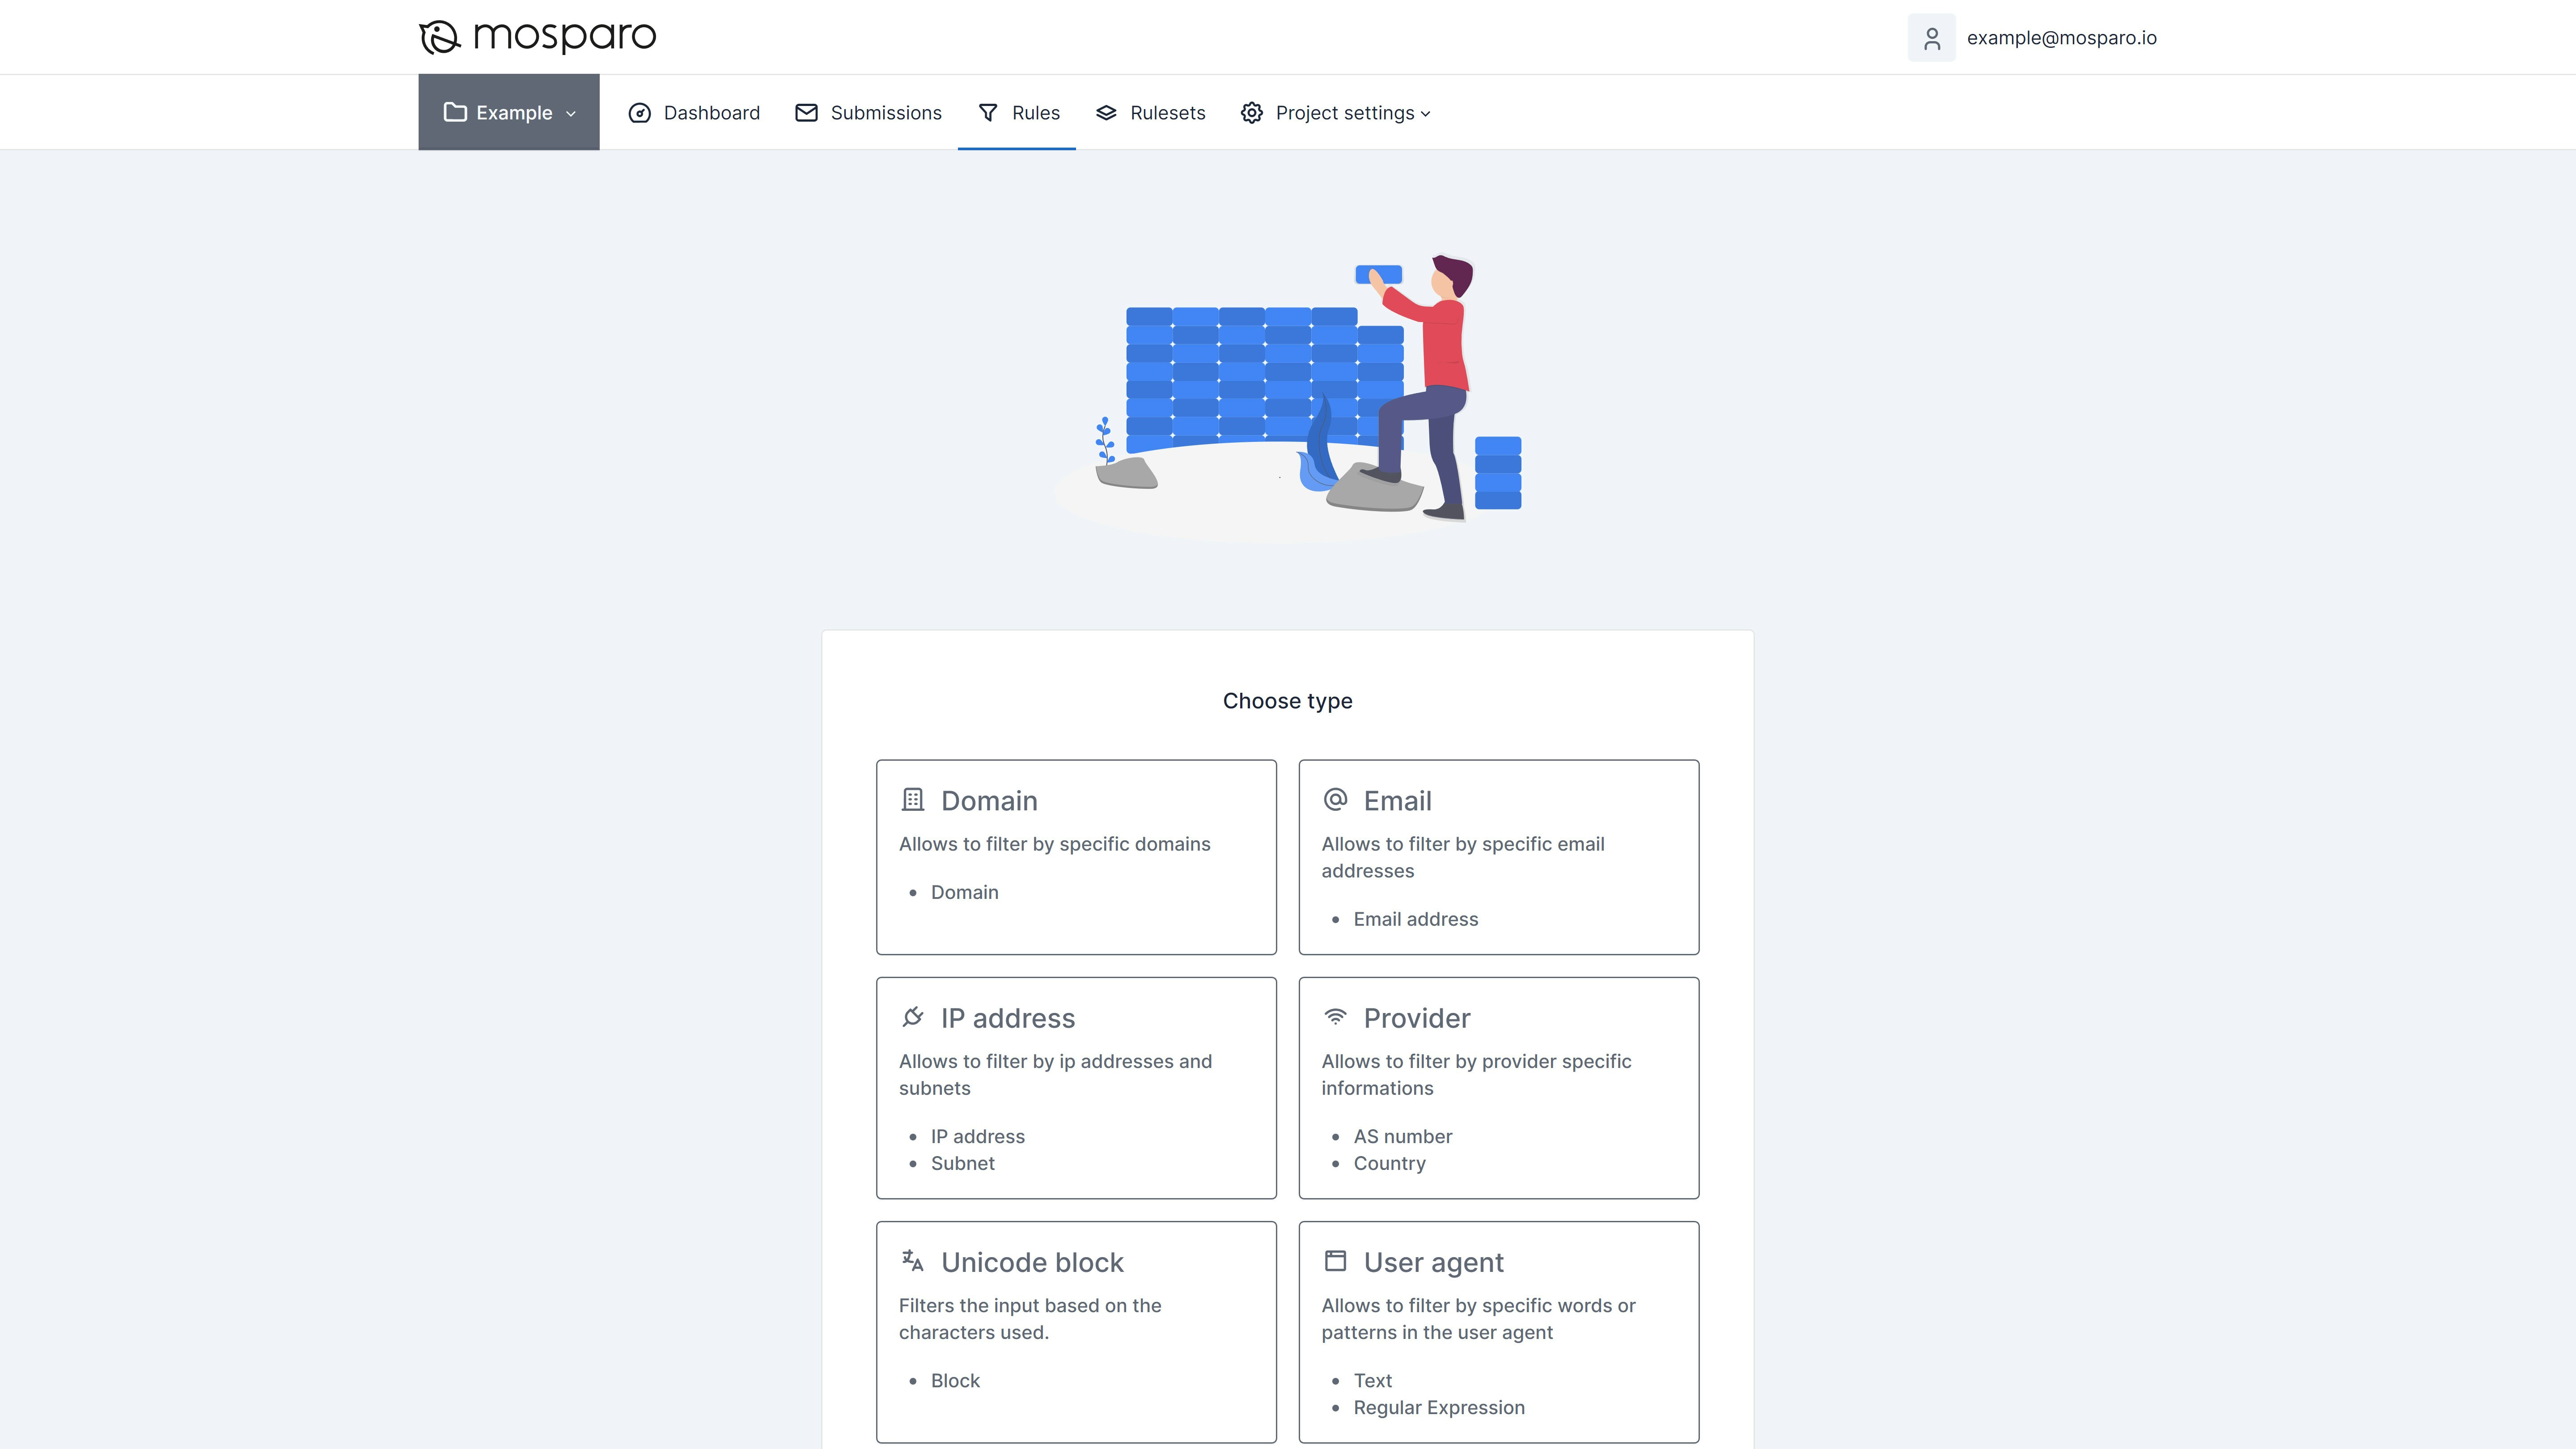Screen dimensions: 2576x1449
Task: Click the User agent browser window icon
Action: tap(1335, 1261)
